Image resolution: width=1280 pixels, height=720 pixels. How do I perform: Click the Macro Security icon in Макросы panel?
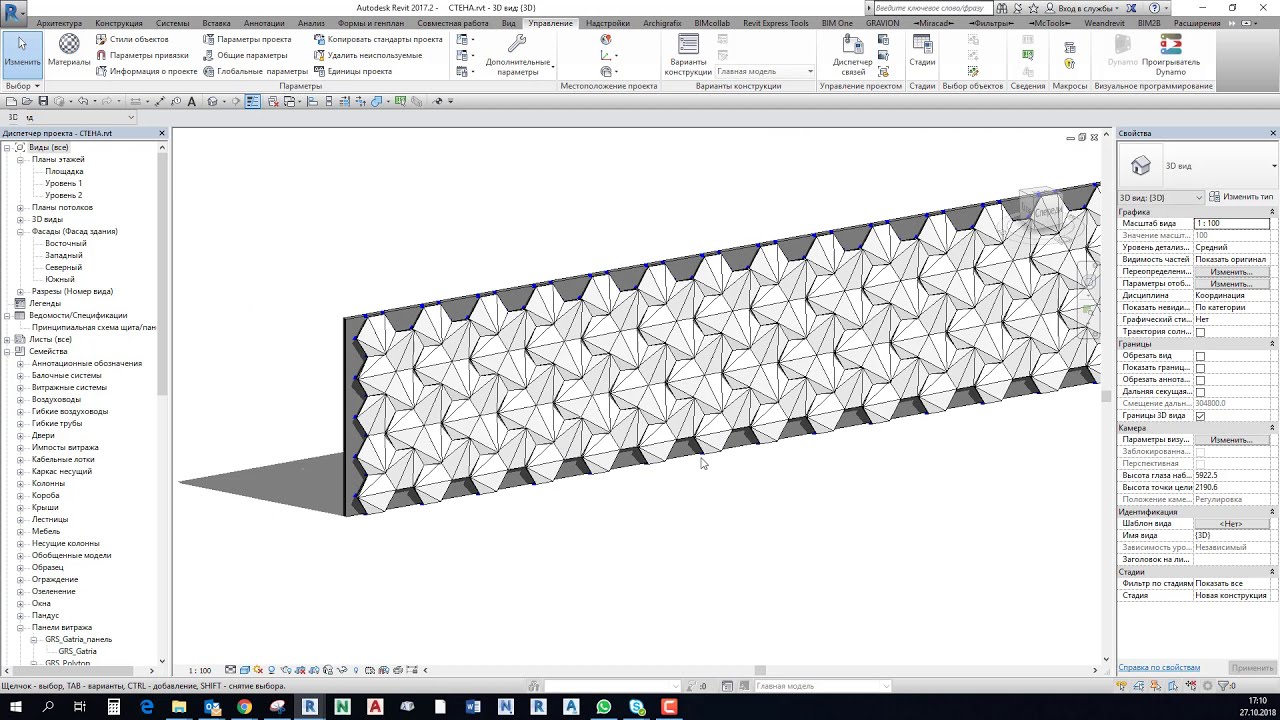click(1070, 63)
